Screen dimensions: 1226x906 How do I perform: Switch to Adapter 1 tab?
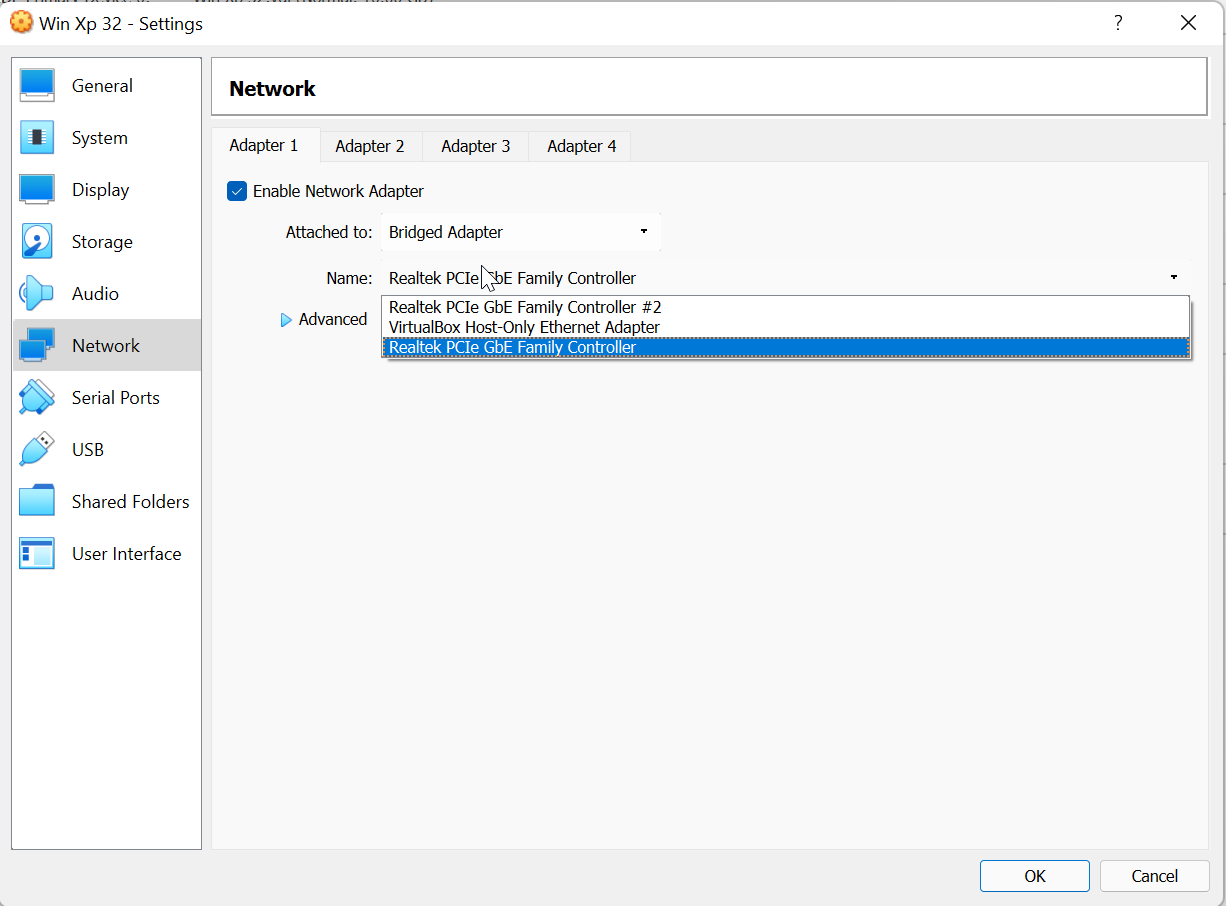click(x=264, y=145)
